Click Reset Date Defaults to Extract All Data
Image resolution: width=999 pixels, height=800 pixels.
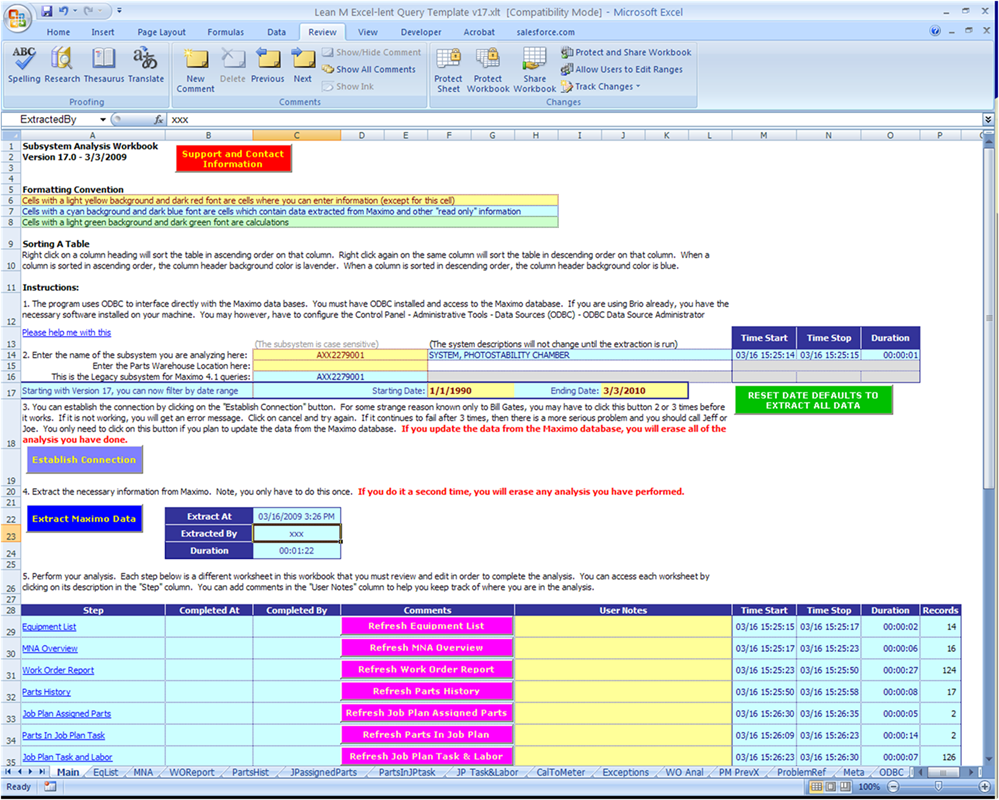coord(813,400)
